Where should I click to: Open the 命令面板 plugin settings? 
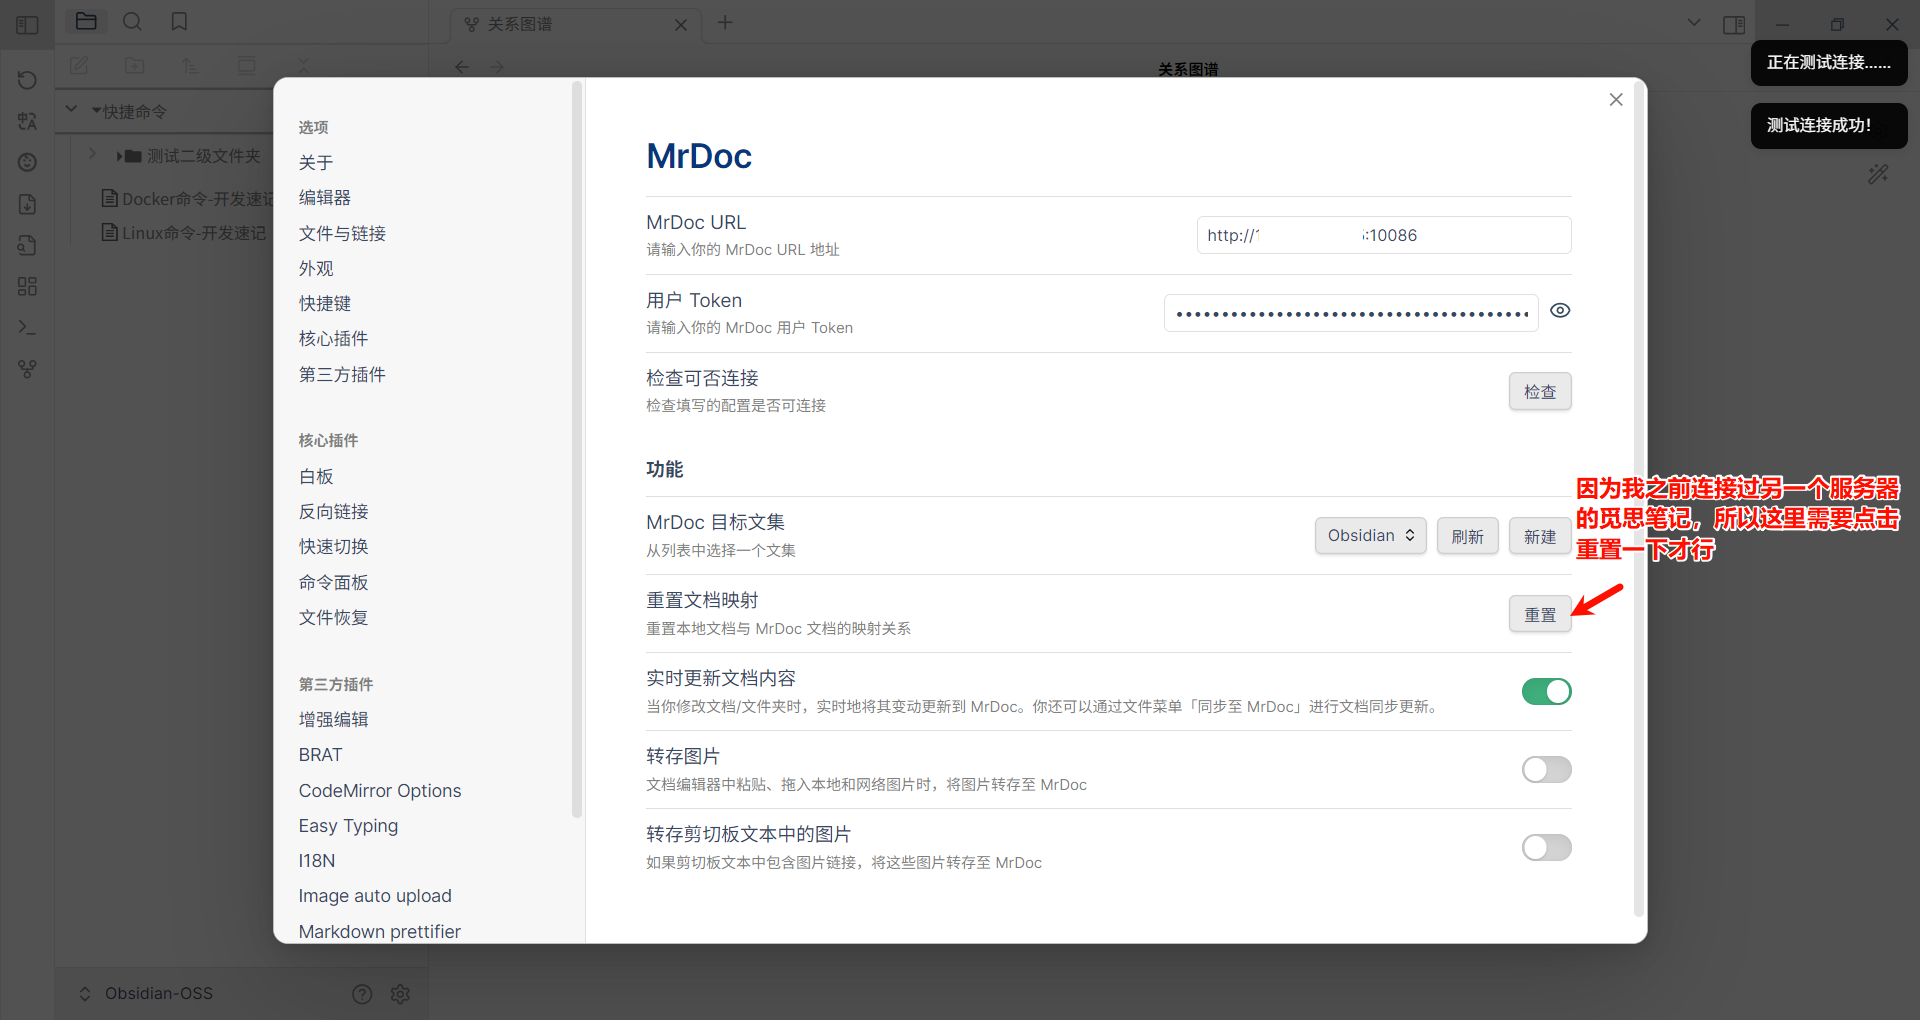(x=333, y=583)
